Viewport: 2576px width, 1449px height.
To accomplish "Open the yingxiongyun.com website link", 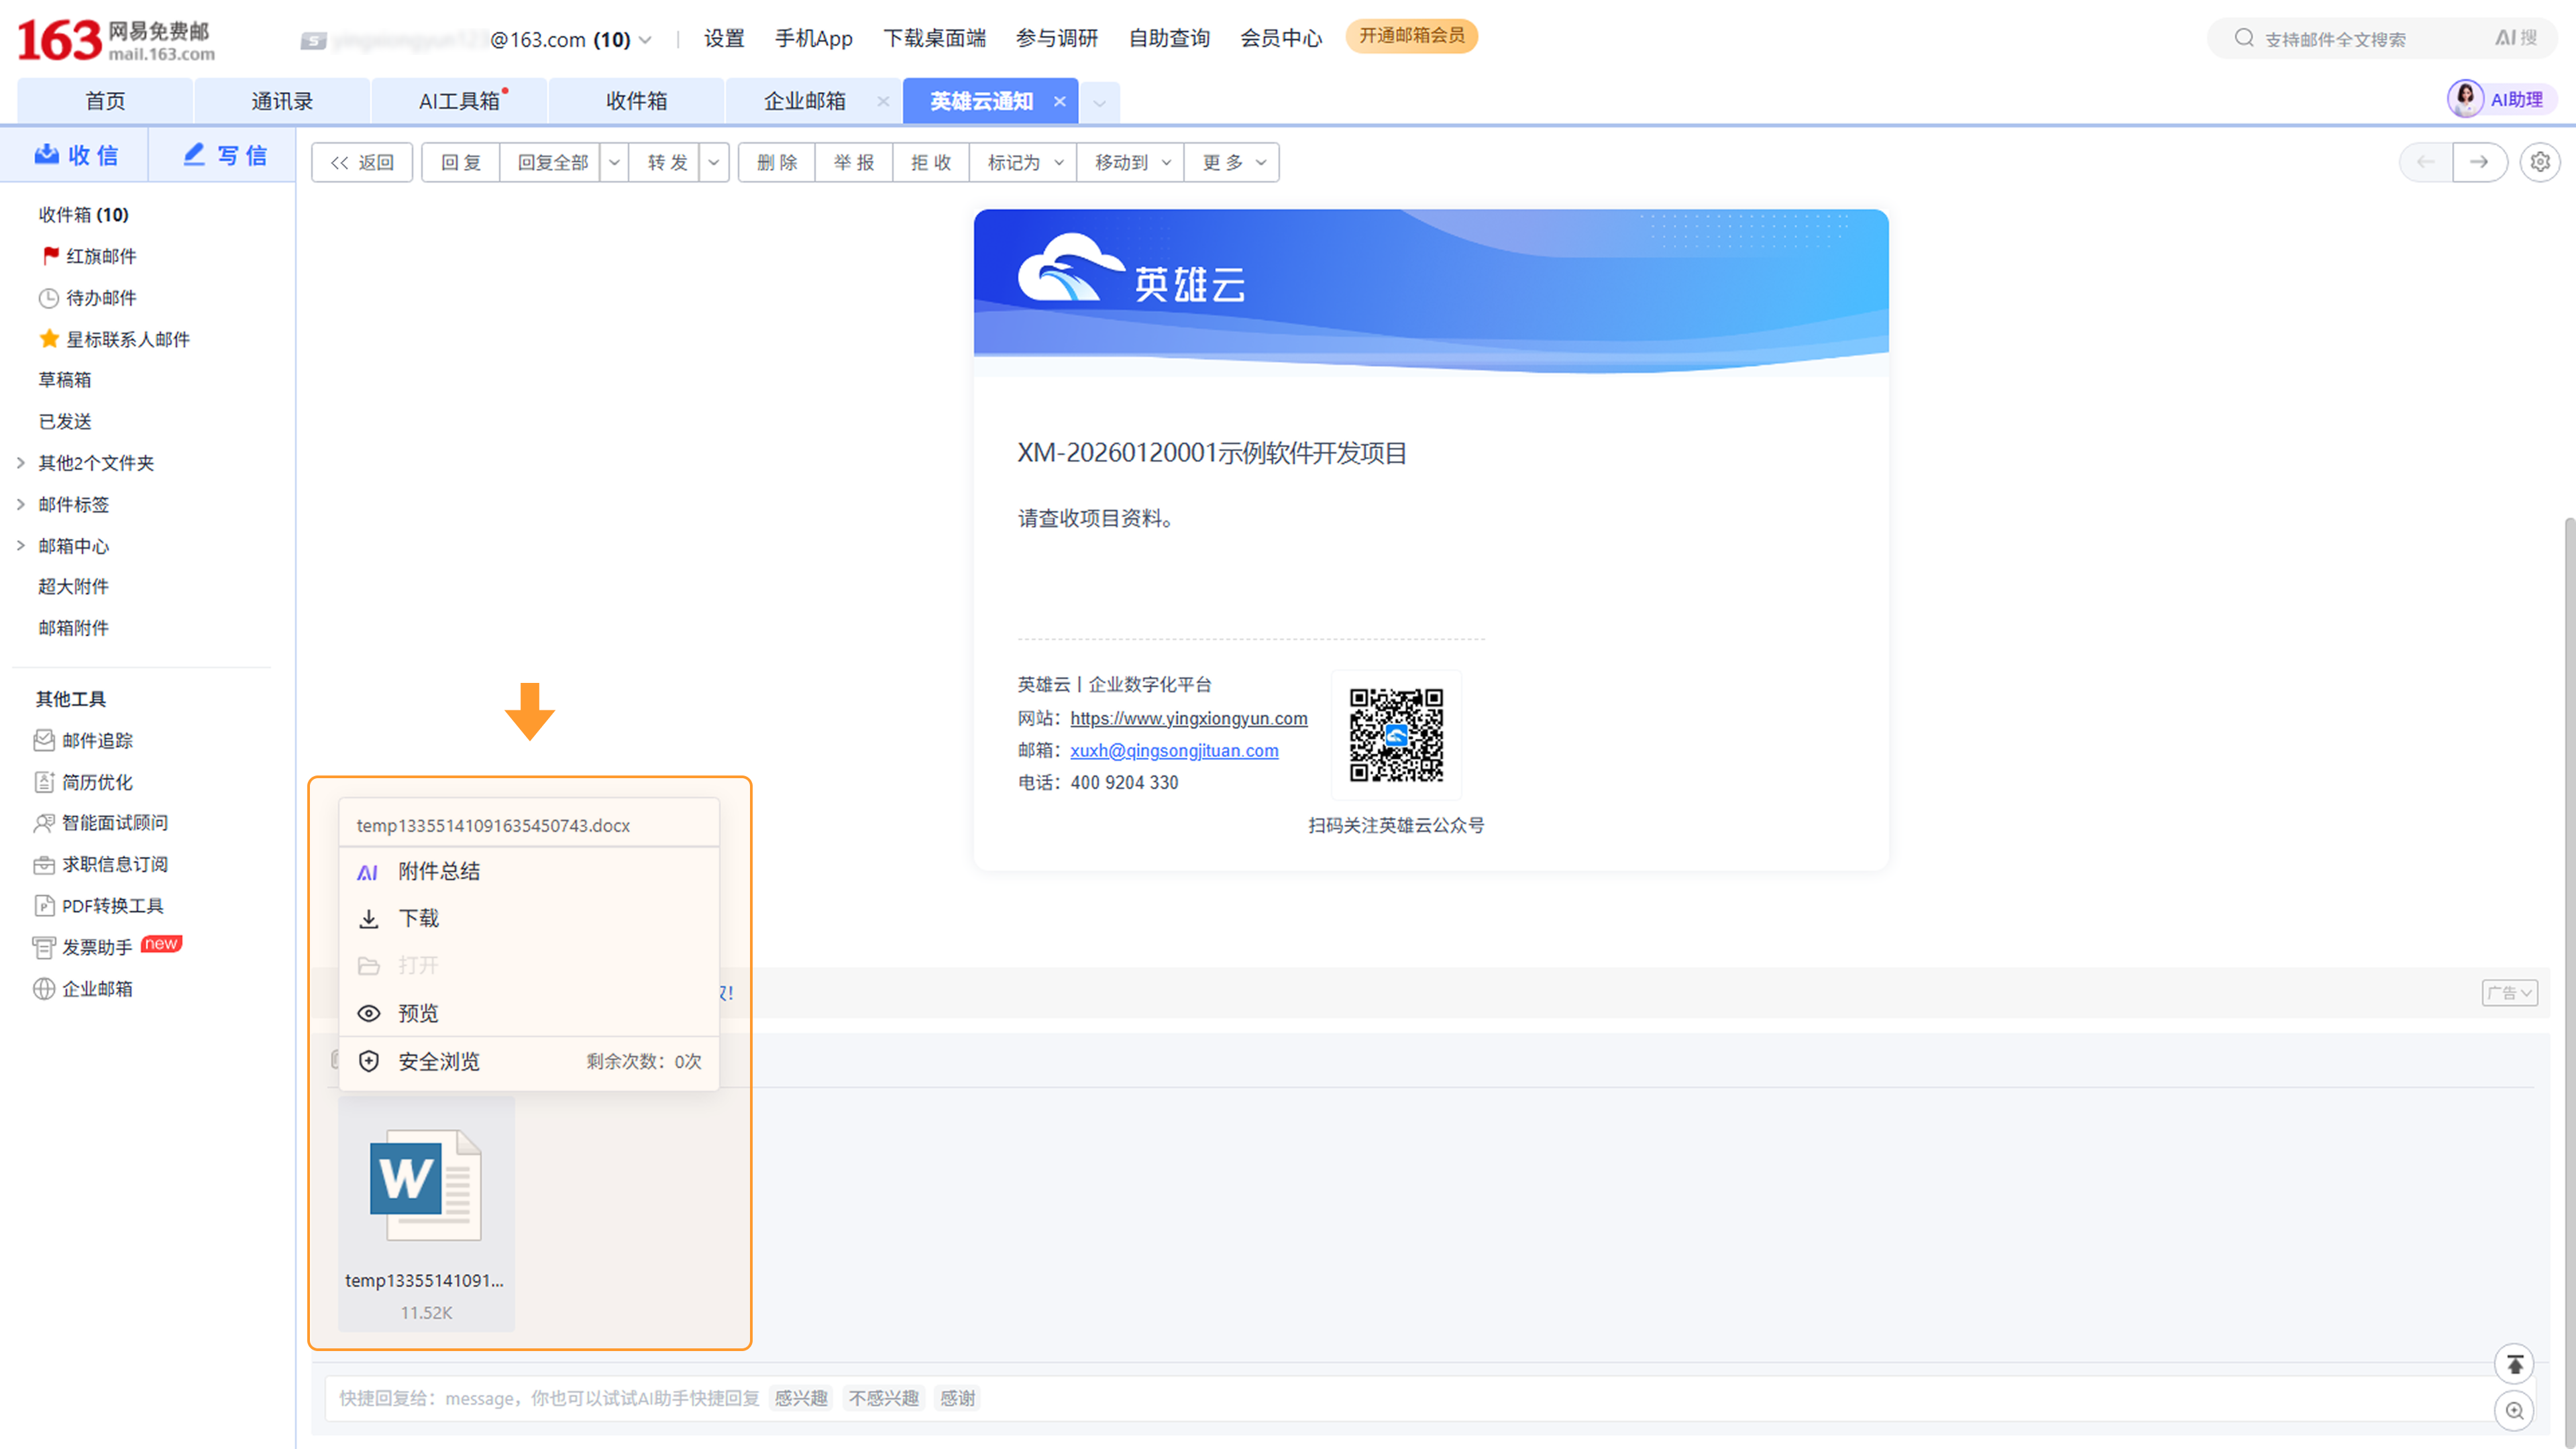I will coord(1188,718).
